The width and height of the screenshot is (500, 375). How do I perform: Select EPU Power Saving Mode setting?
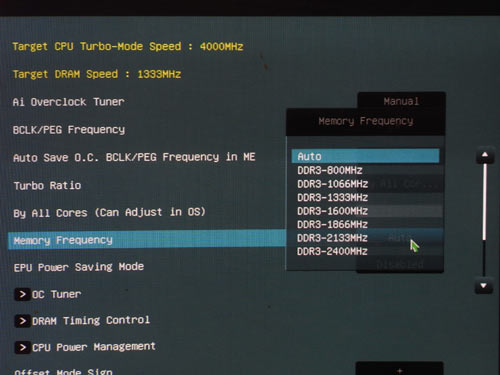(79, 267)
